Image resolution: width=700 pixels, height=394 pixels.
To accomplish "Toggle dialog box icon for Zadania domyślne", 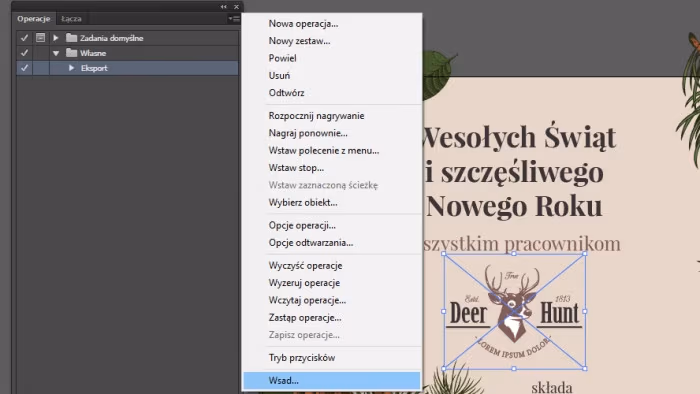I will (41, 38).
